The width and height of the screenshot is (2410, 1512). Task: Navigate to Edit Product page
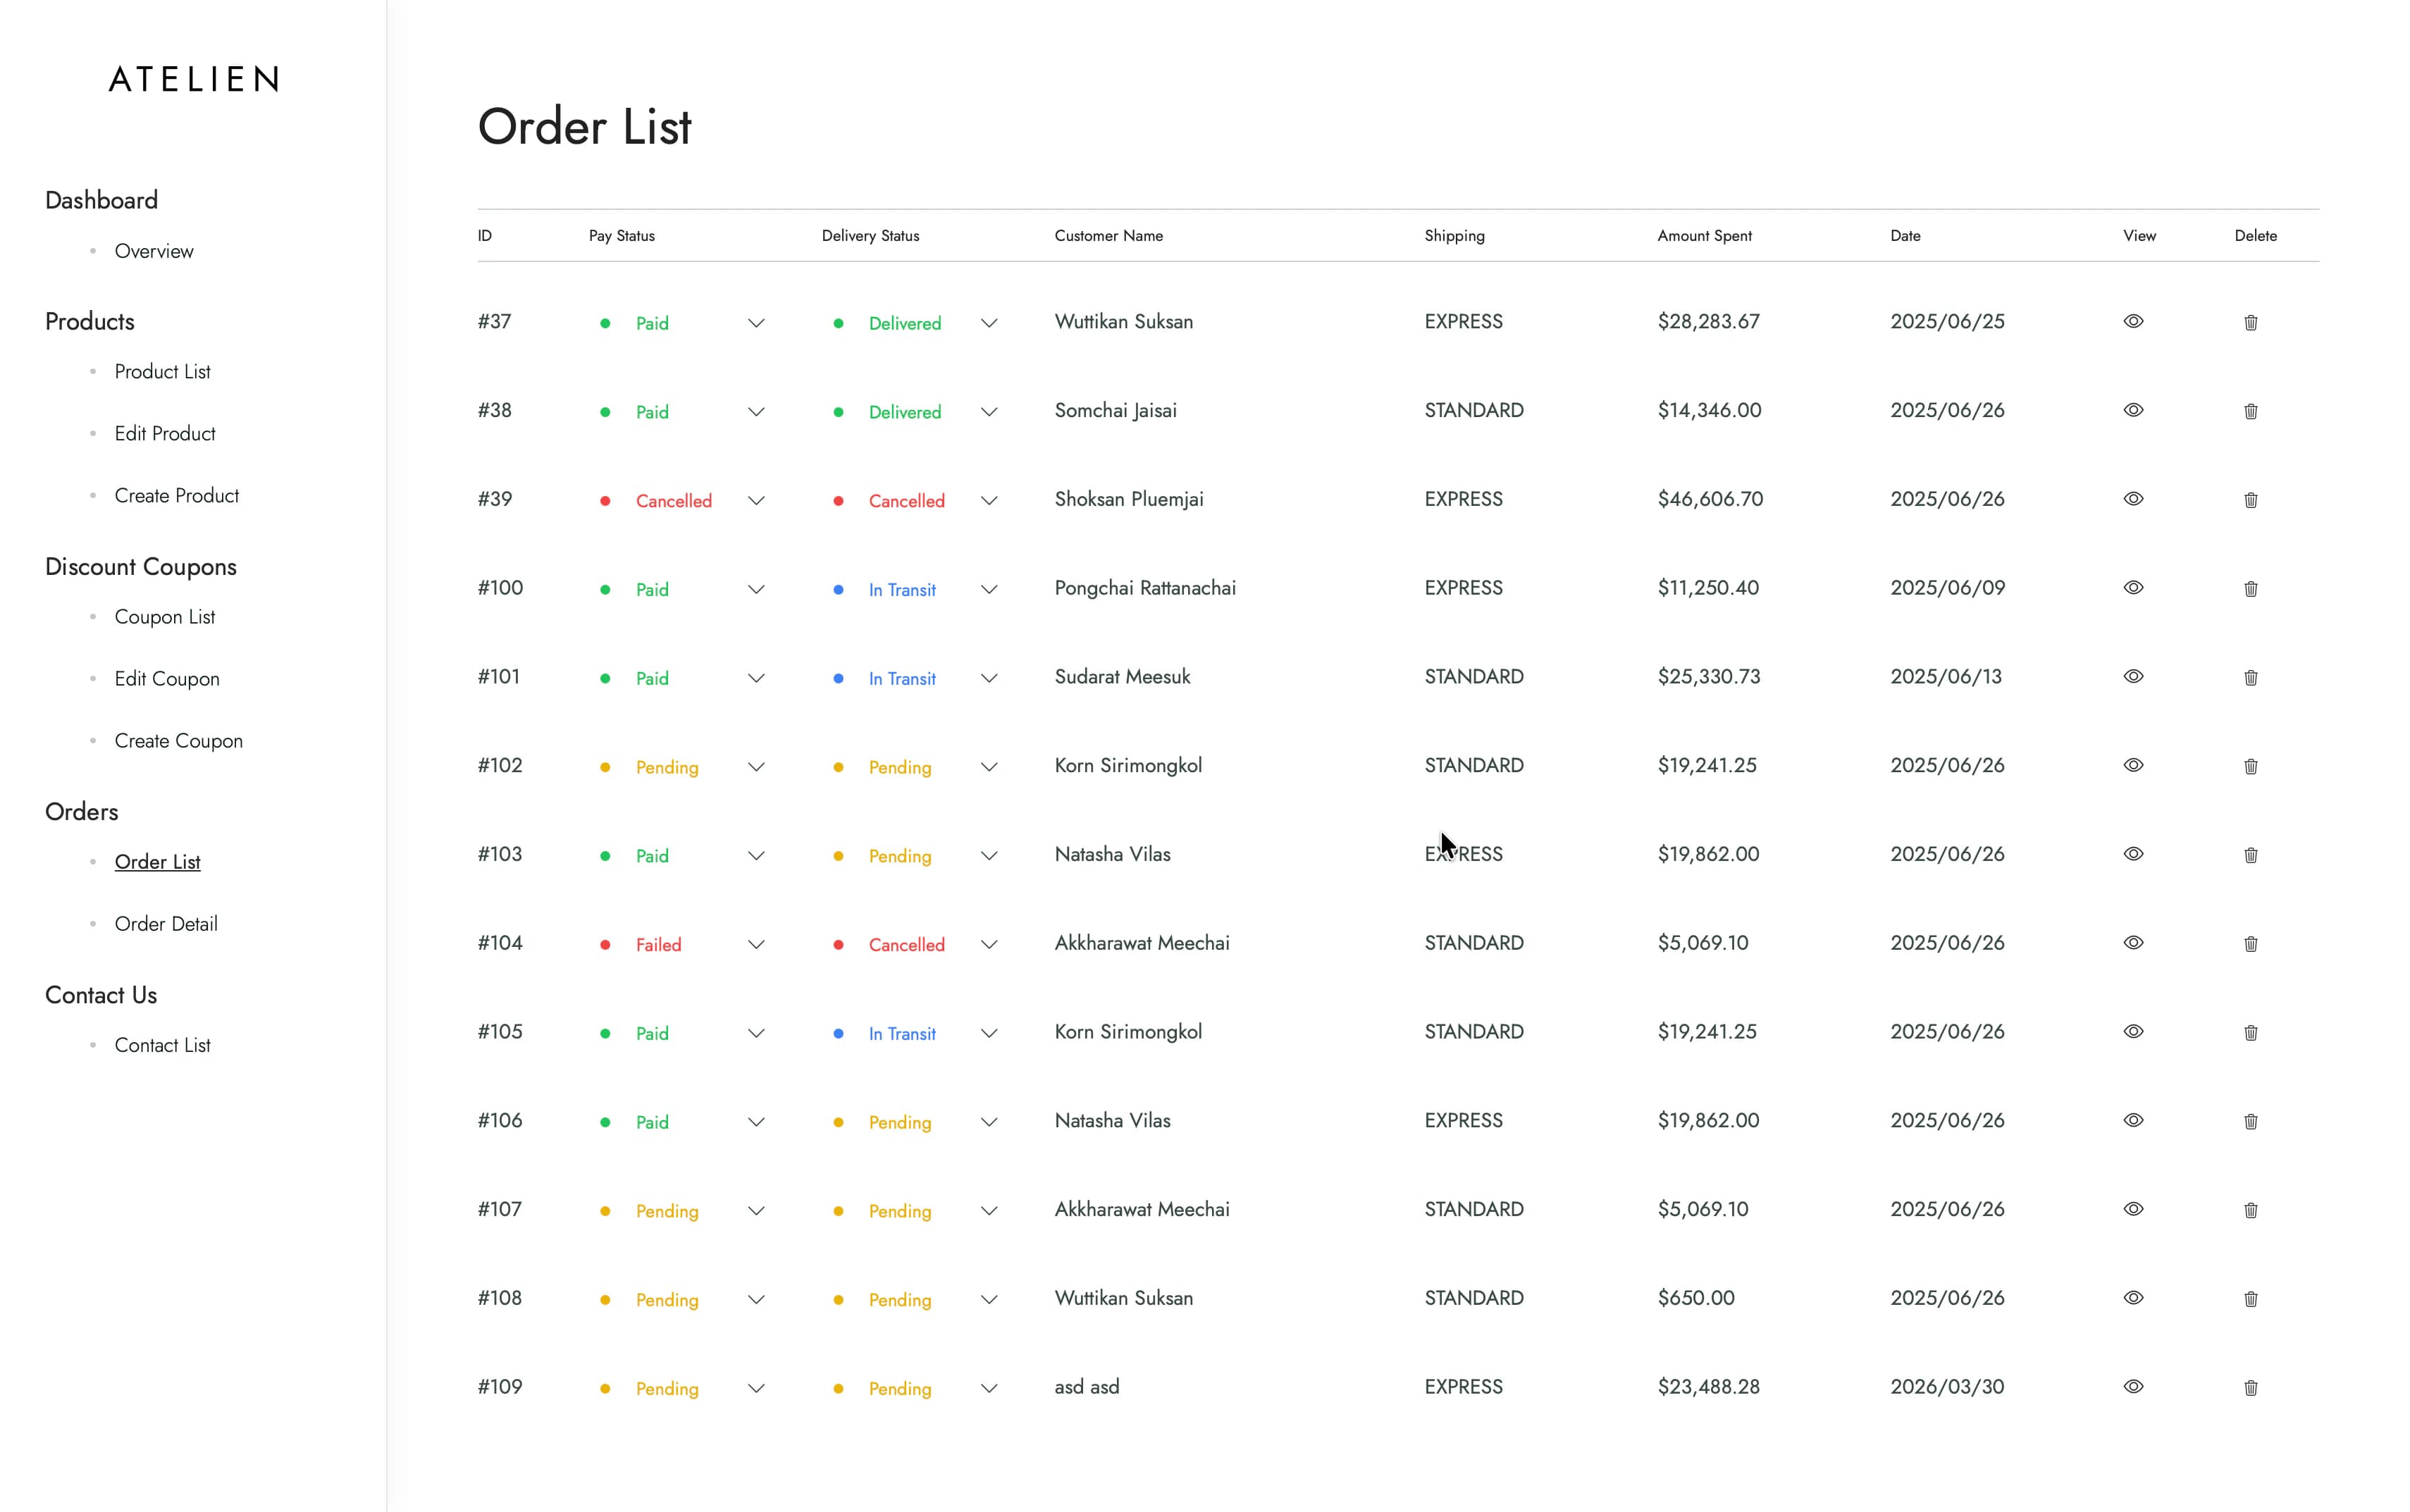(165, 433)
